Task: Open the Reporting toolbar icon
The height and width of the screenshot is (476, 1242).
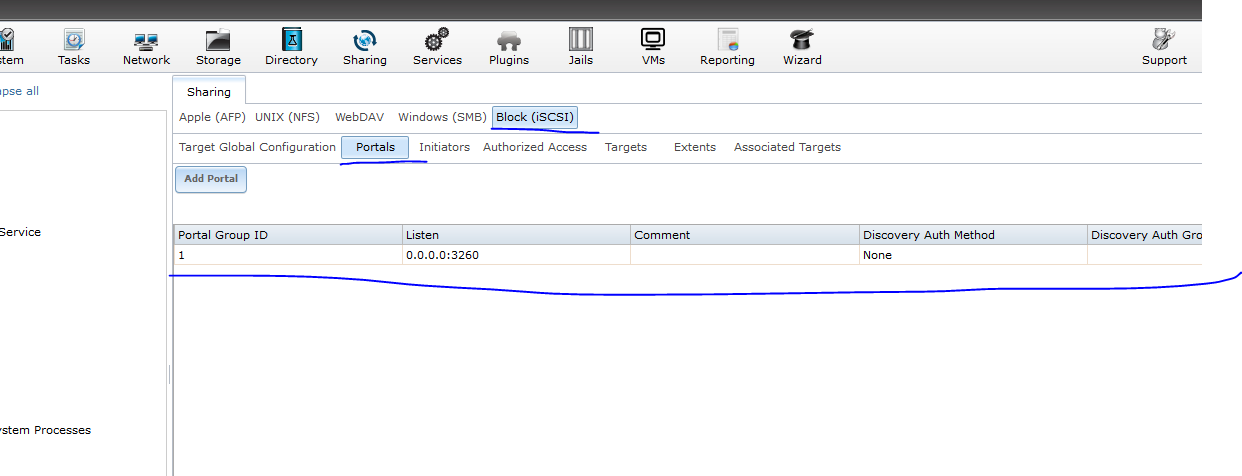Action: coord(727,47)
